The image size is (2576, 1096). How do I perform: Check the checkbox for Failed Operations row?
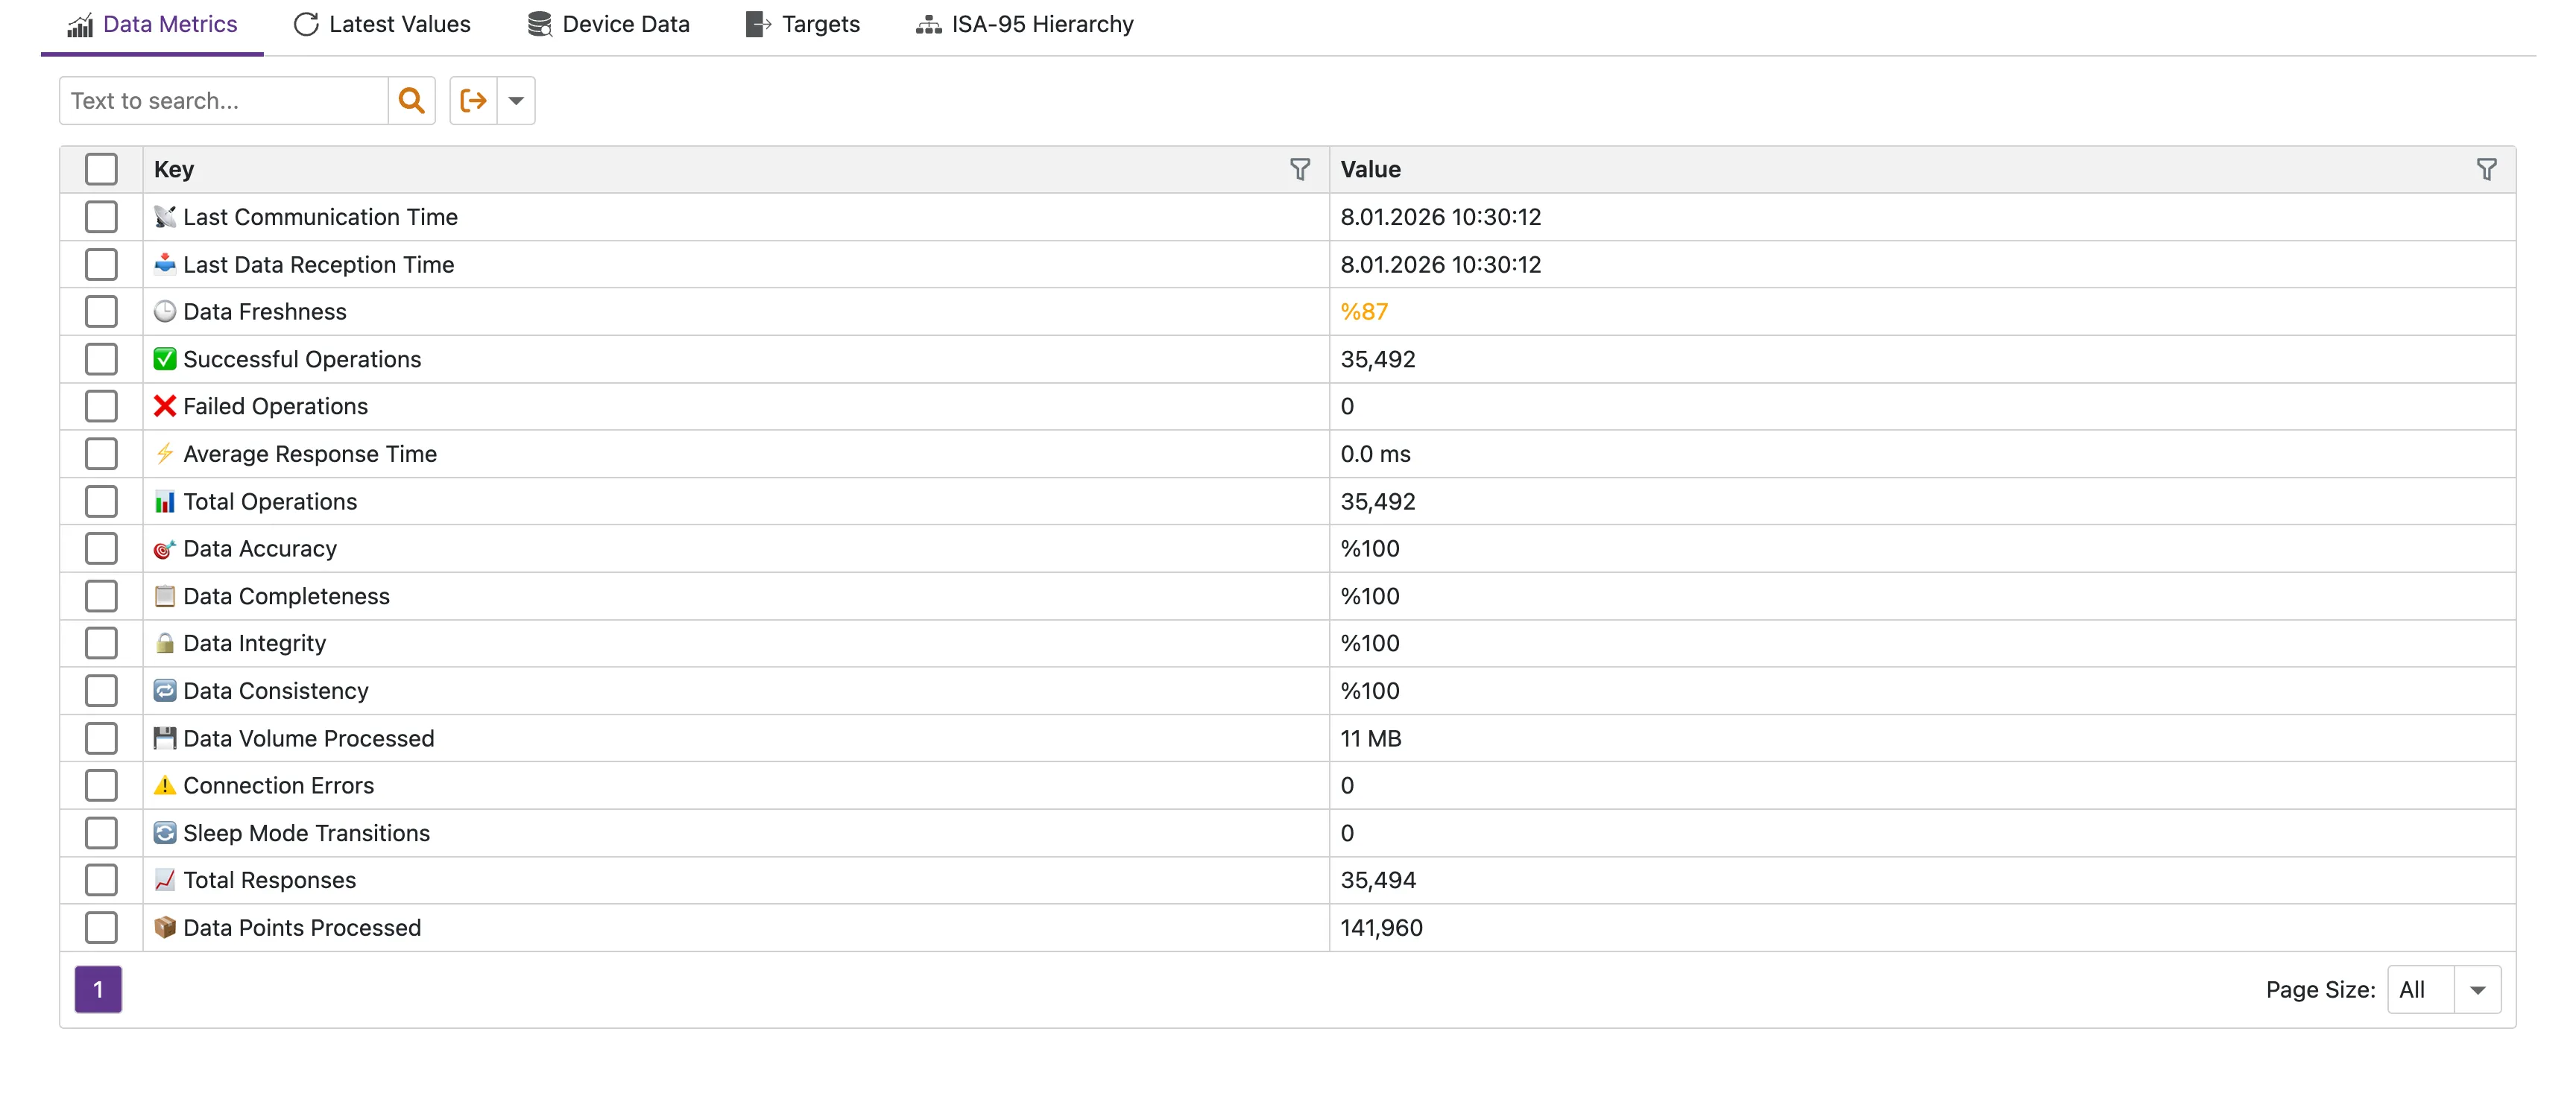coord(101,406)
